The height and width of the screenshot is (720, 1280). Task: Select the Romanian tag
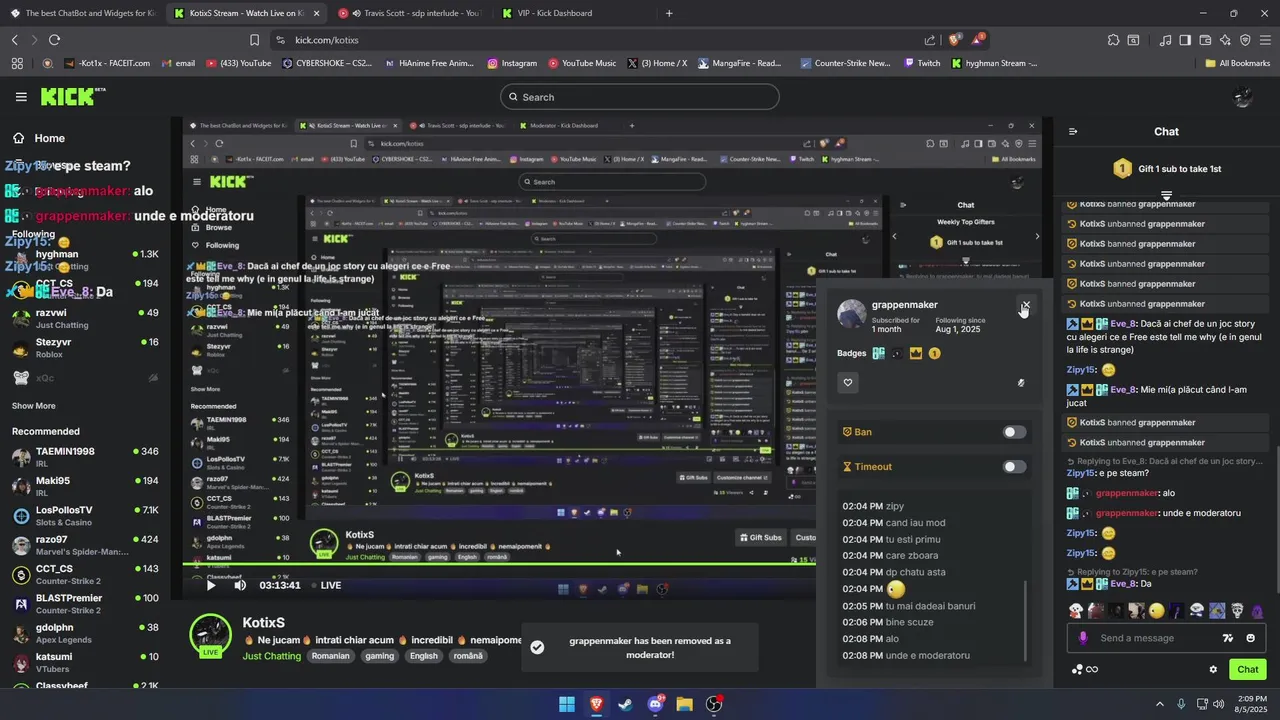tap(330, 656)
